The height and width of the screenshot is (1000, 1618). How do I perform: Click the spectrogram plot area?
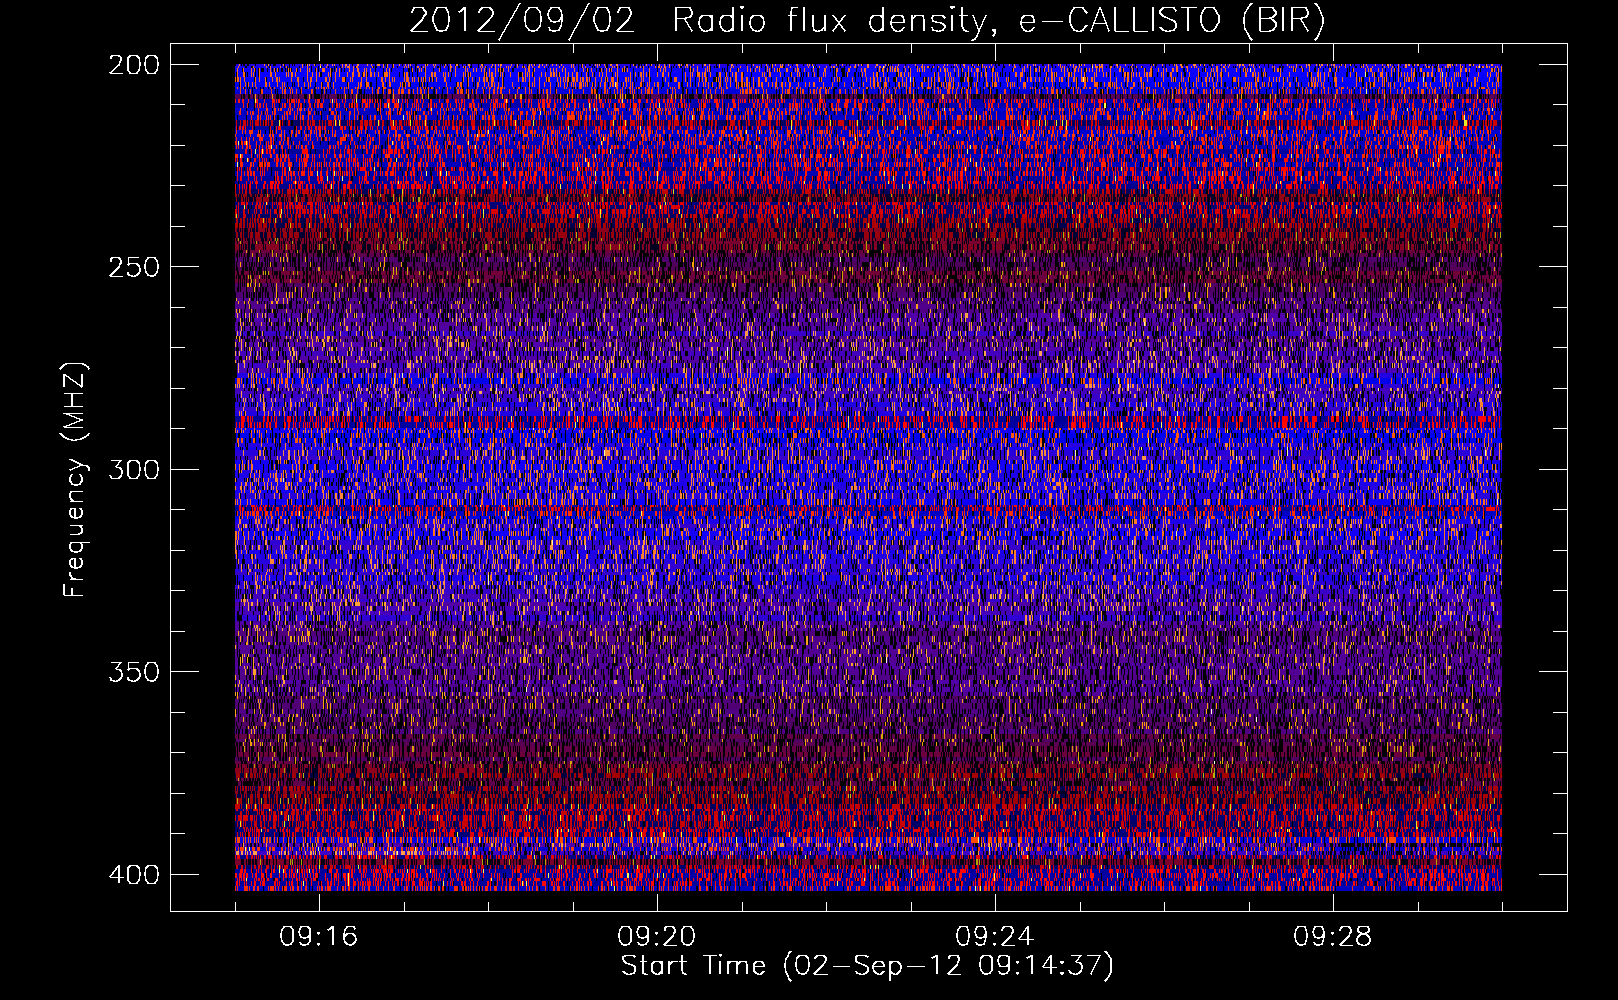point(868,477)
